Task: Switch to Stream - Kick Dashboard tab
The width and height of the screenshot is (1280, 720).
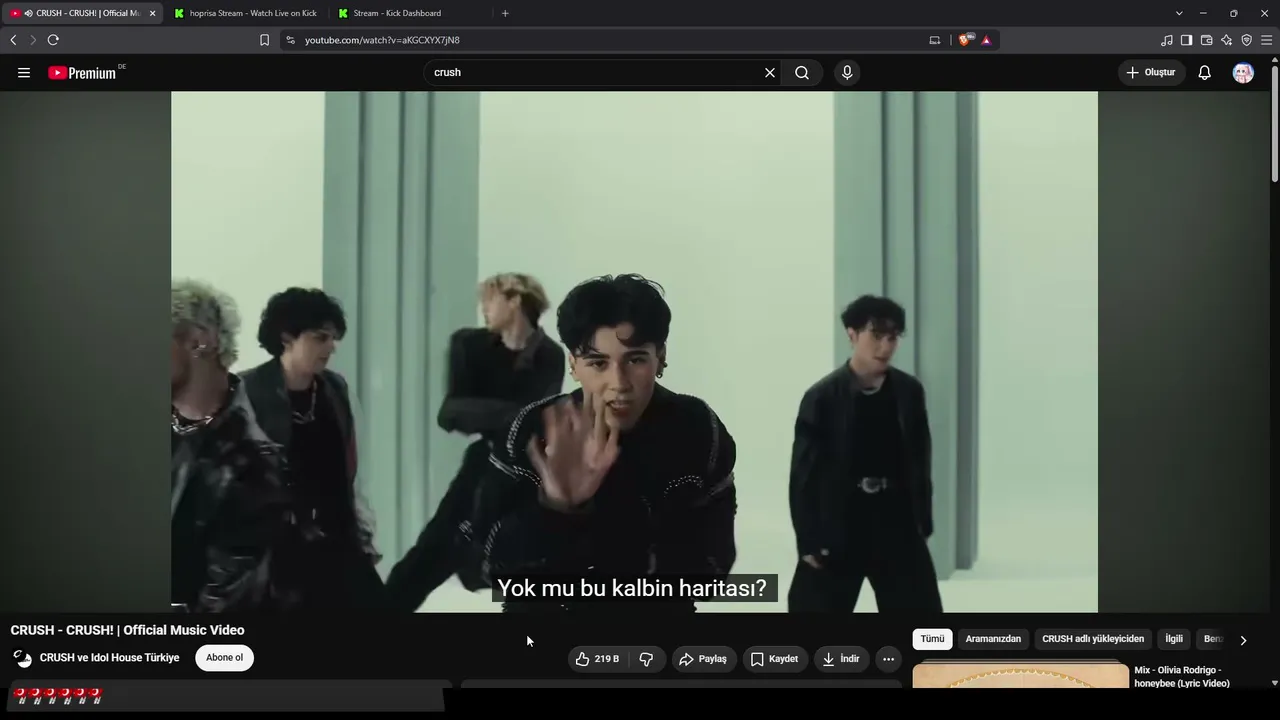Action: coord(410,13)
